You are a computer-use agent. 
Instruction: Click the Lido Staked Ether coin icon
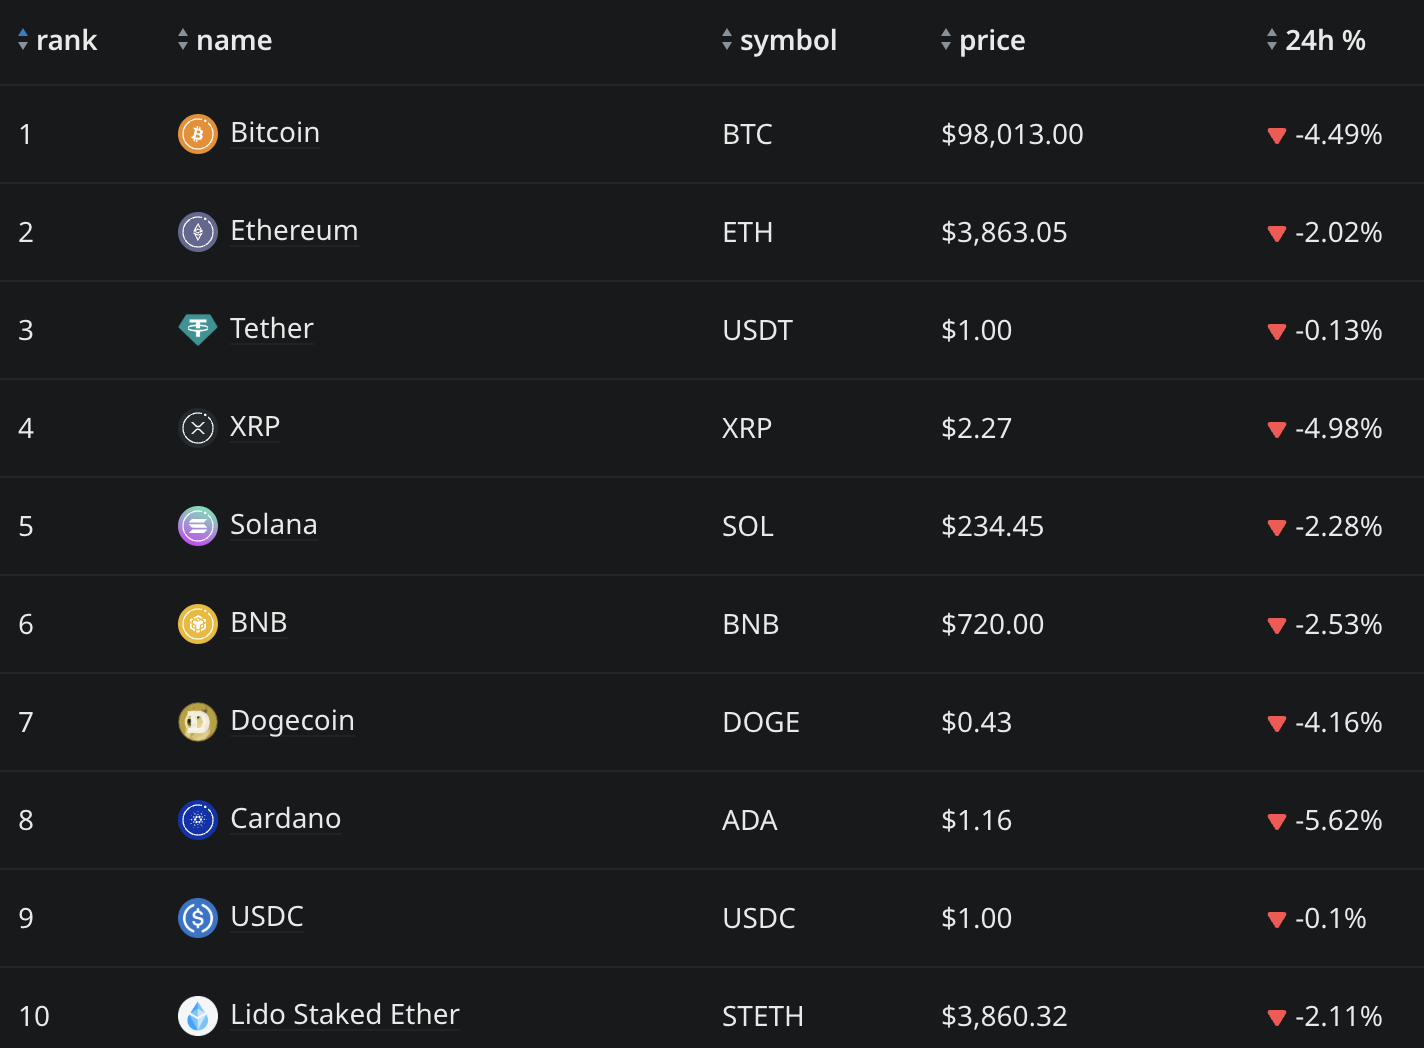click(x=197, y=1015)
